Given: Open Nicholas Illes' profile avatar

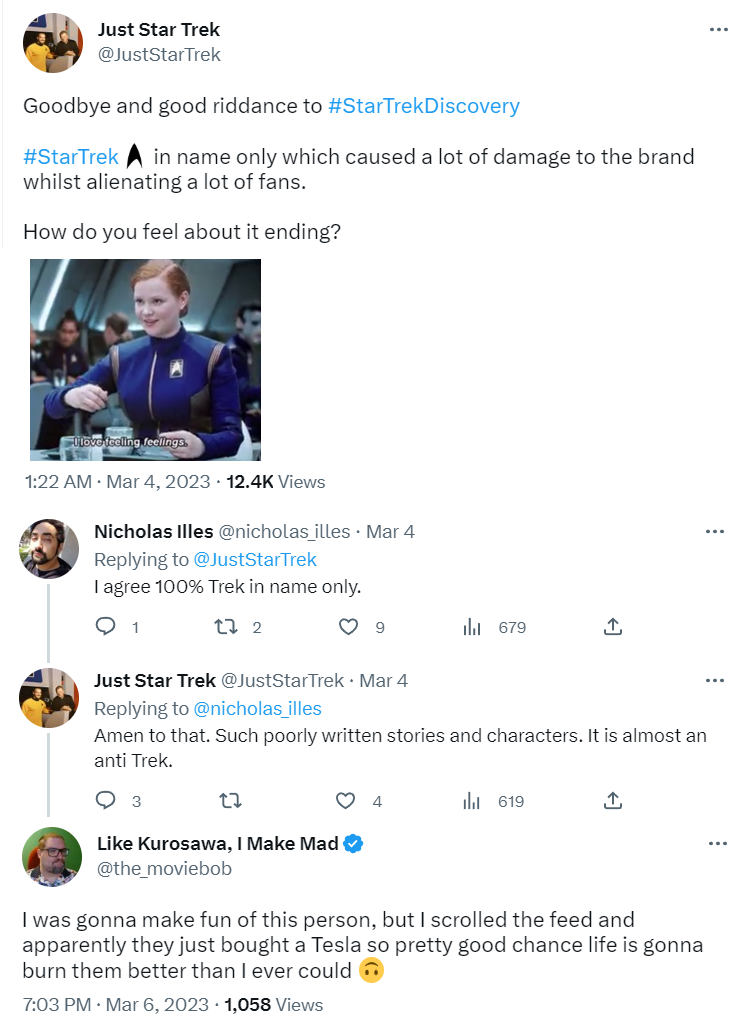Looking at the screenshot, I should (49, 549).
